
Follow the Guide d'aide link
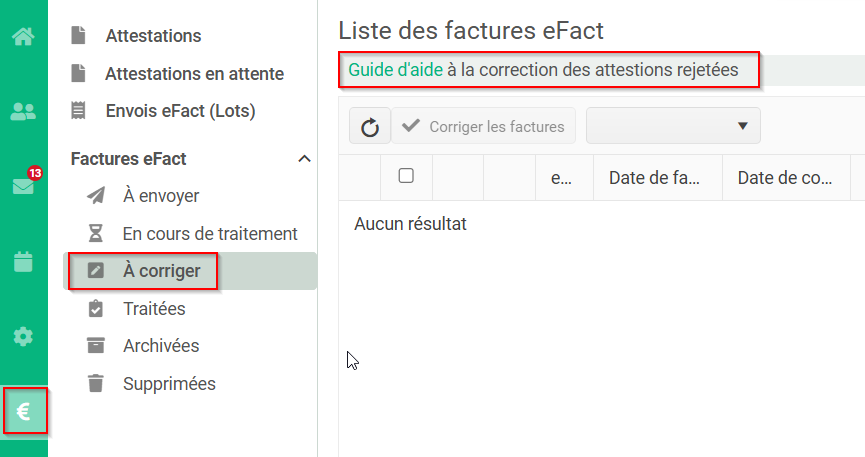(x=396, y=70)
